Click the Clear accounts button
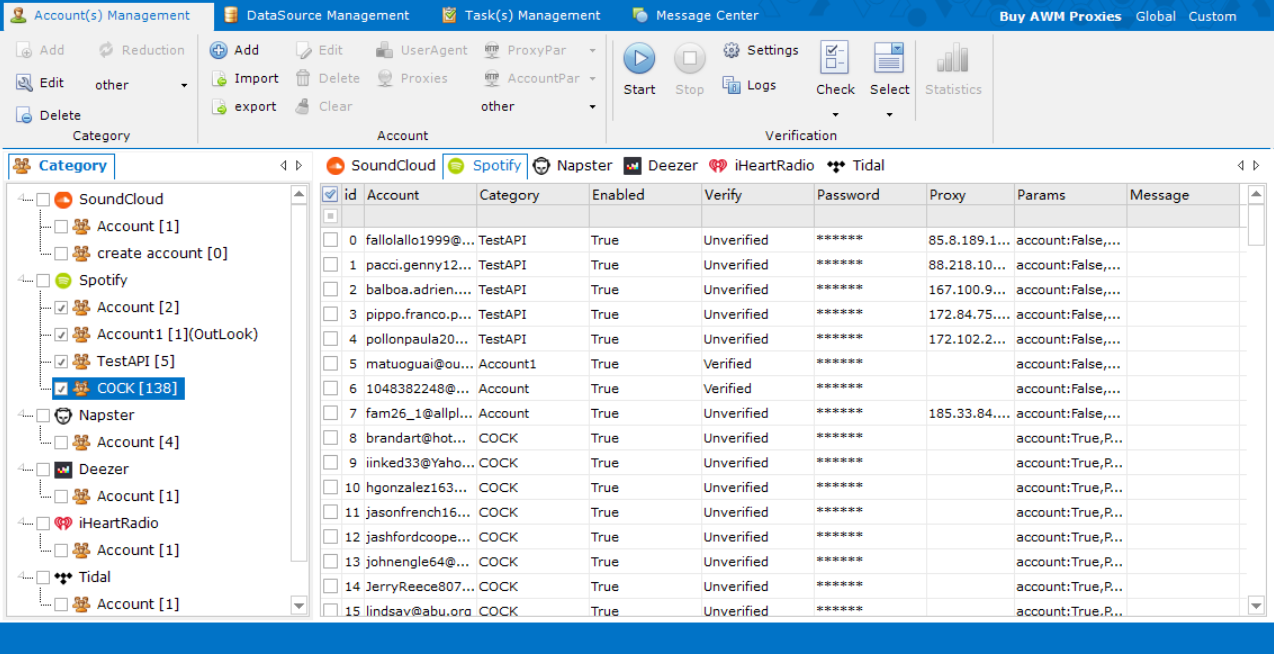 tap(324, 106)
